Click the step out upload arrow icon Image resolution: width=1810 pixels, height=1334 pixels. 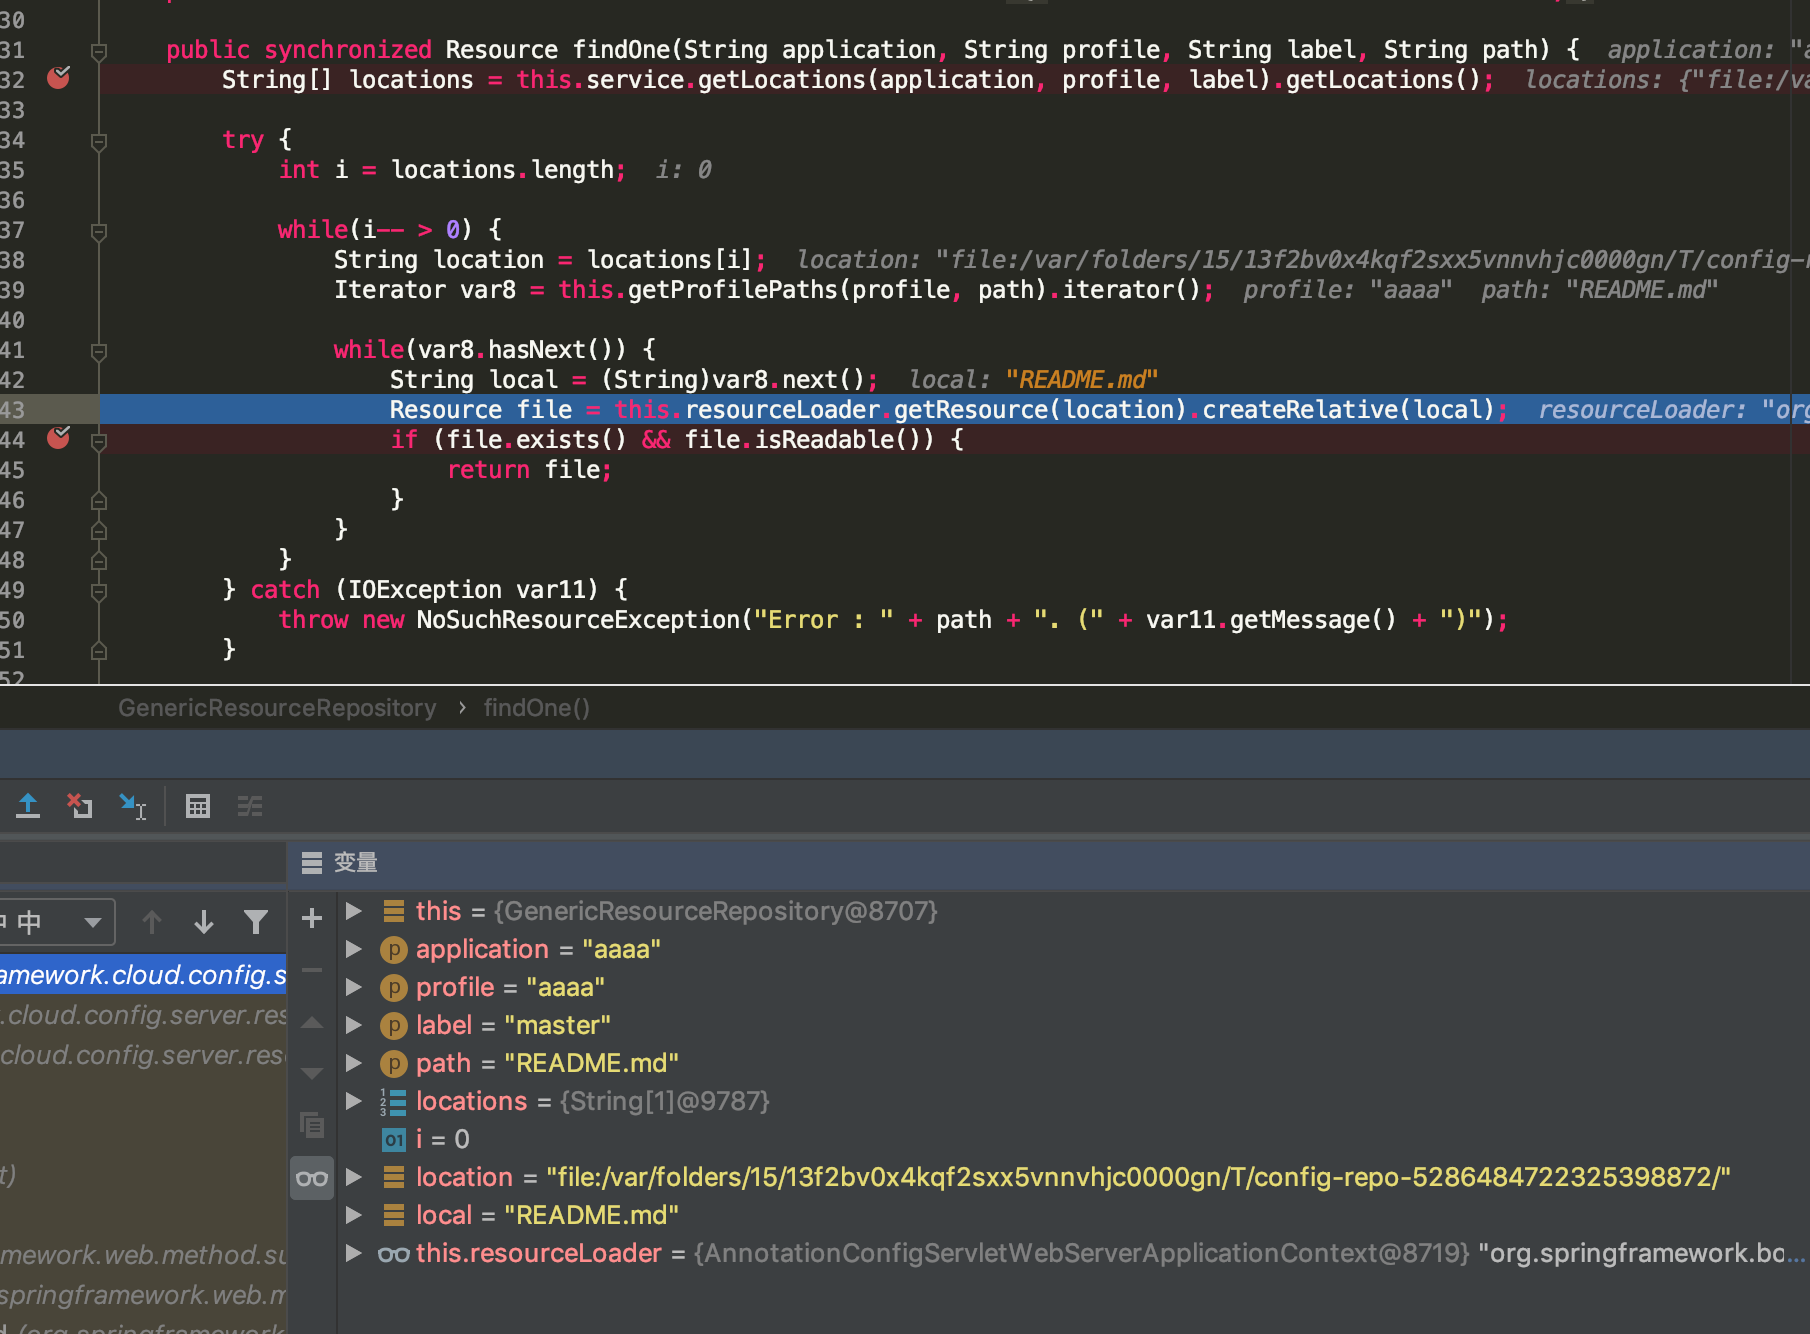point(28,806)
